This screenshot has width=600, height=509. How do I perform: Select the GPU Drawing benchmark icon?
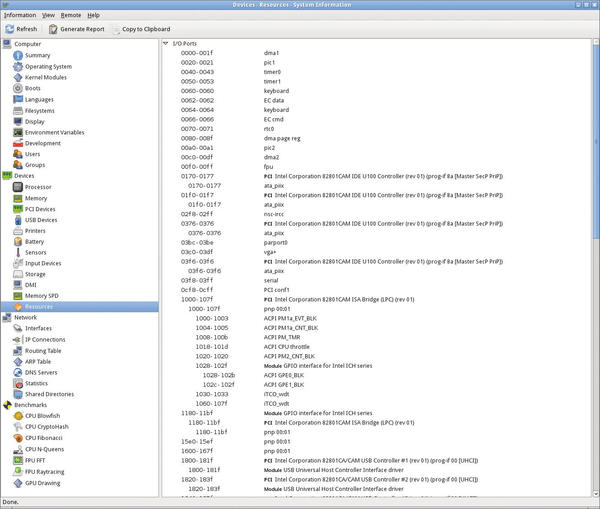(x=18, y=483)
